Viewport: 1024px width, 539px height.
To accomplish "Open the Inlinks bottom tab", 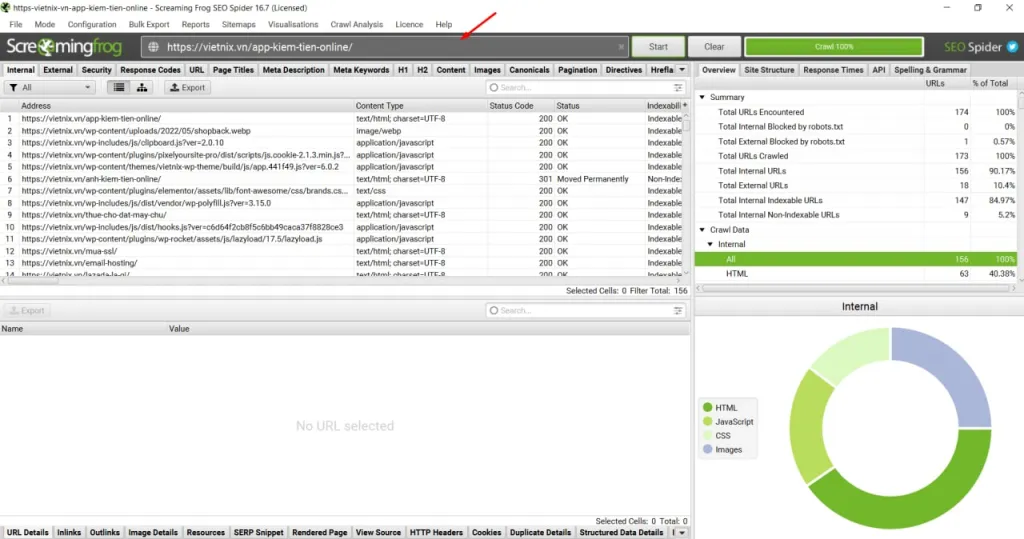I will pyautogui.click(x=69, y=532).
